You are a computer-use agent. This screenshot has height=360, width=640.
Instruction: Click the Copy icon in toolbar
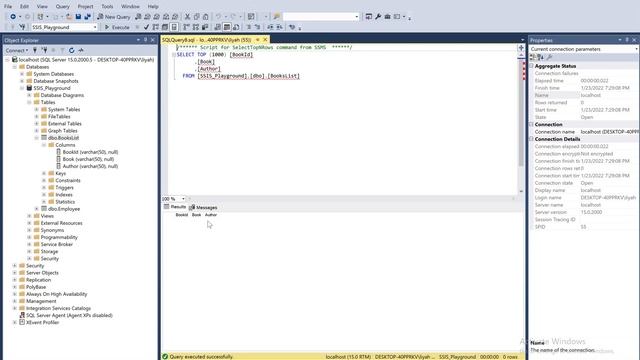tap(196, 17)
